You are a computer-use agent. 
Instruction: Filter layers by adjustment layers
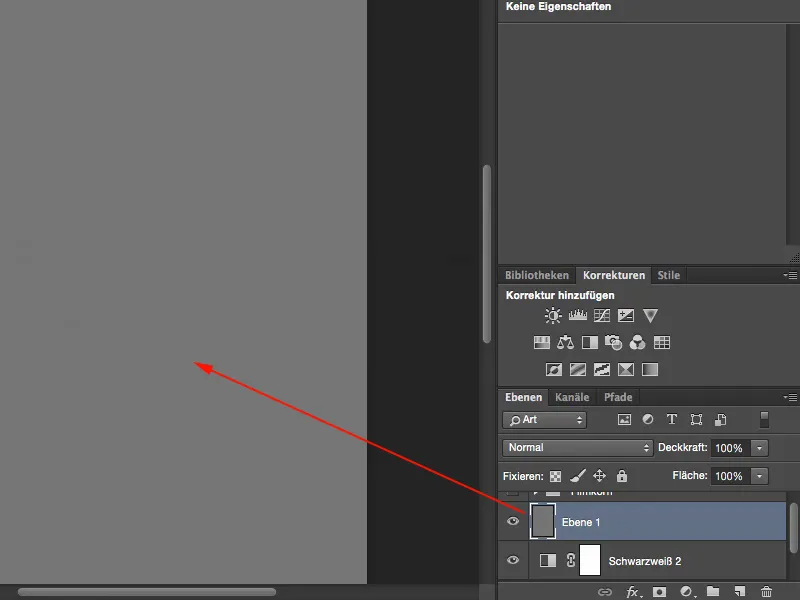pyautogui.click(x=648, y=419)
